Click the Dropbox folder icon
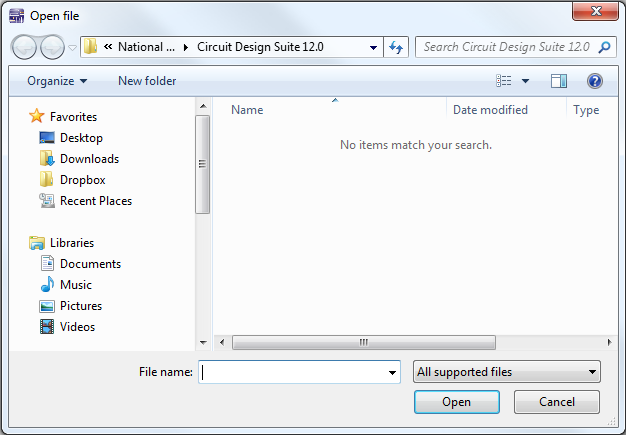The image size is (626, 435). (46, 179)
